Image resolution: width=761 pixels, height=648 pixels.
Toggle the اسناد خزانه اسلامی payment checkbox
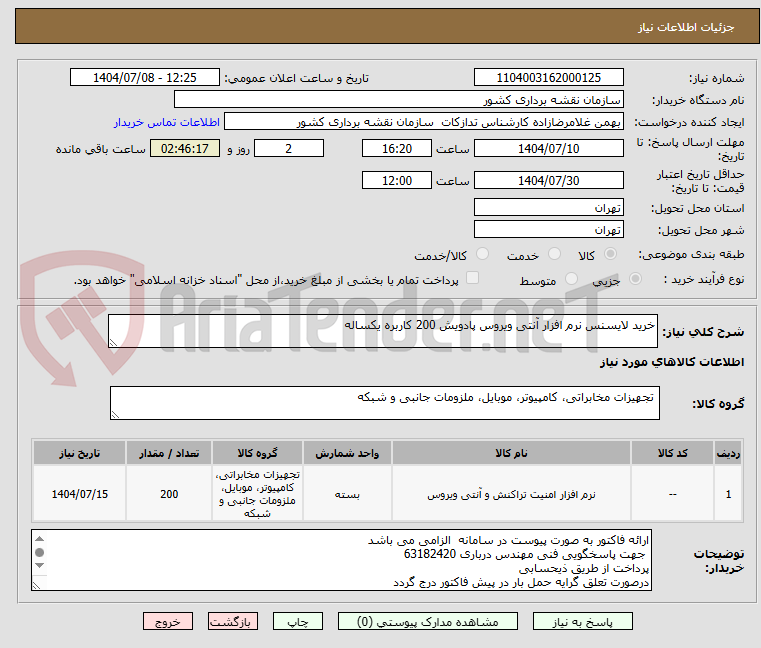(472, 278)
